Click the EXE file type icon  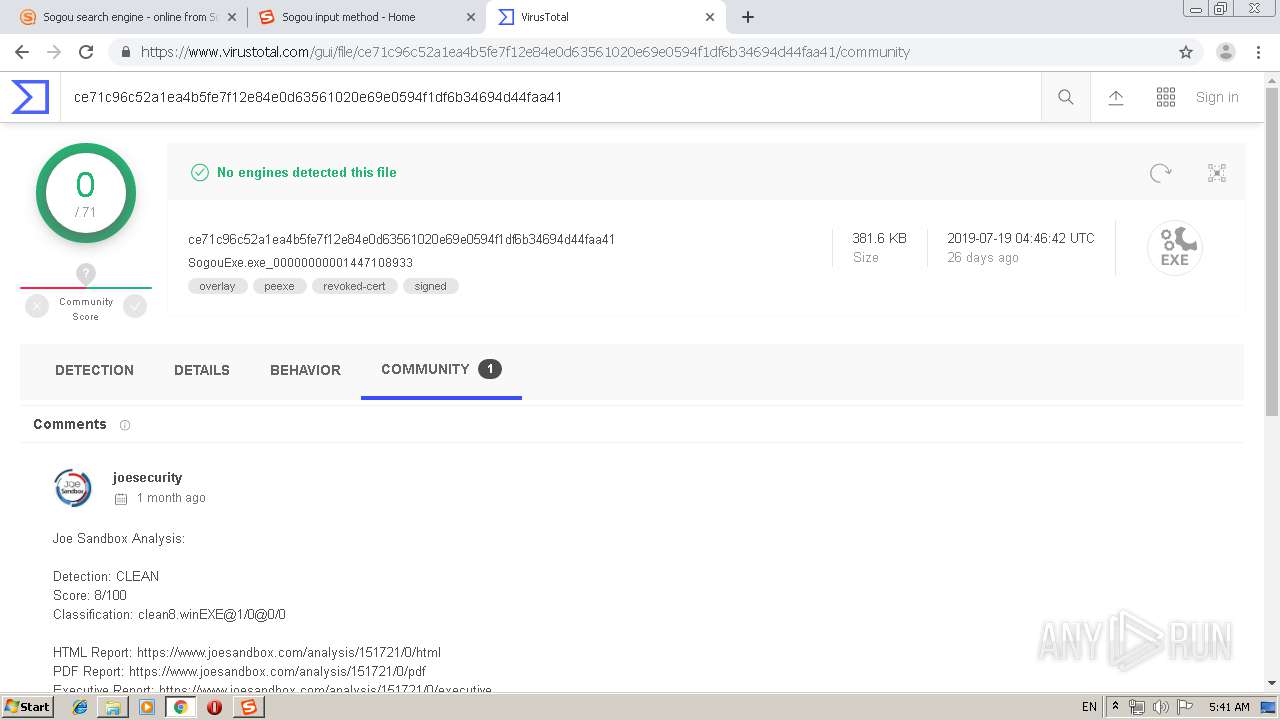1175,248
